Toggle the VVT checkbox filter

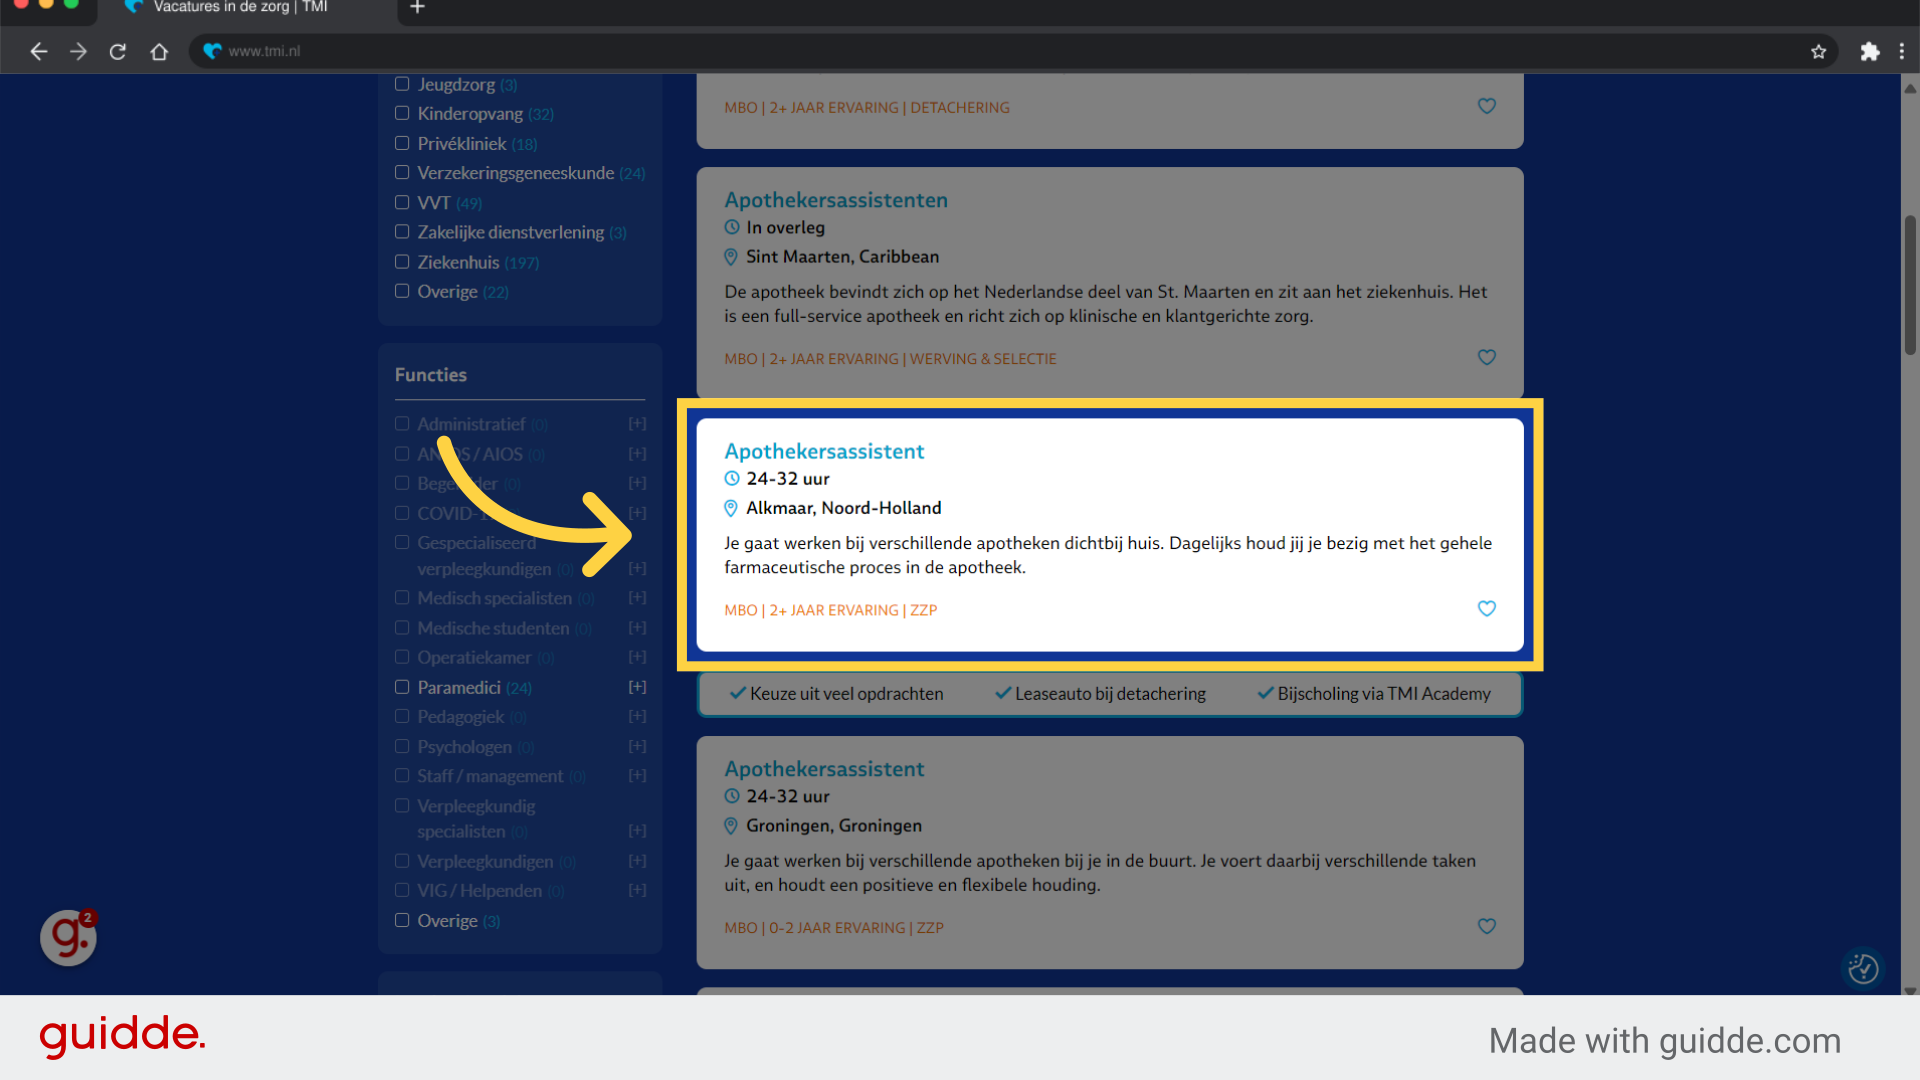coord(402,202)
